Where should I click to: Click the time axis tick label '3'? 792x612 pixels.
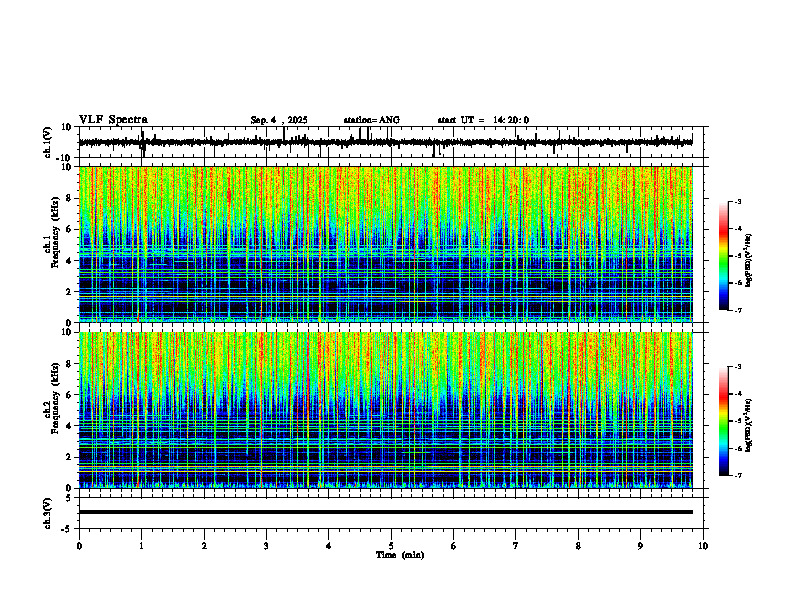pos(266,546)
